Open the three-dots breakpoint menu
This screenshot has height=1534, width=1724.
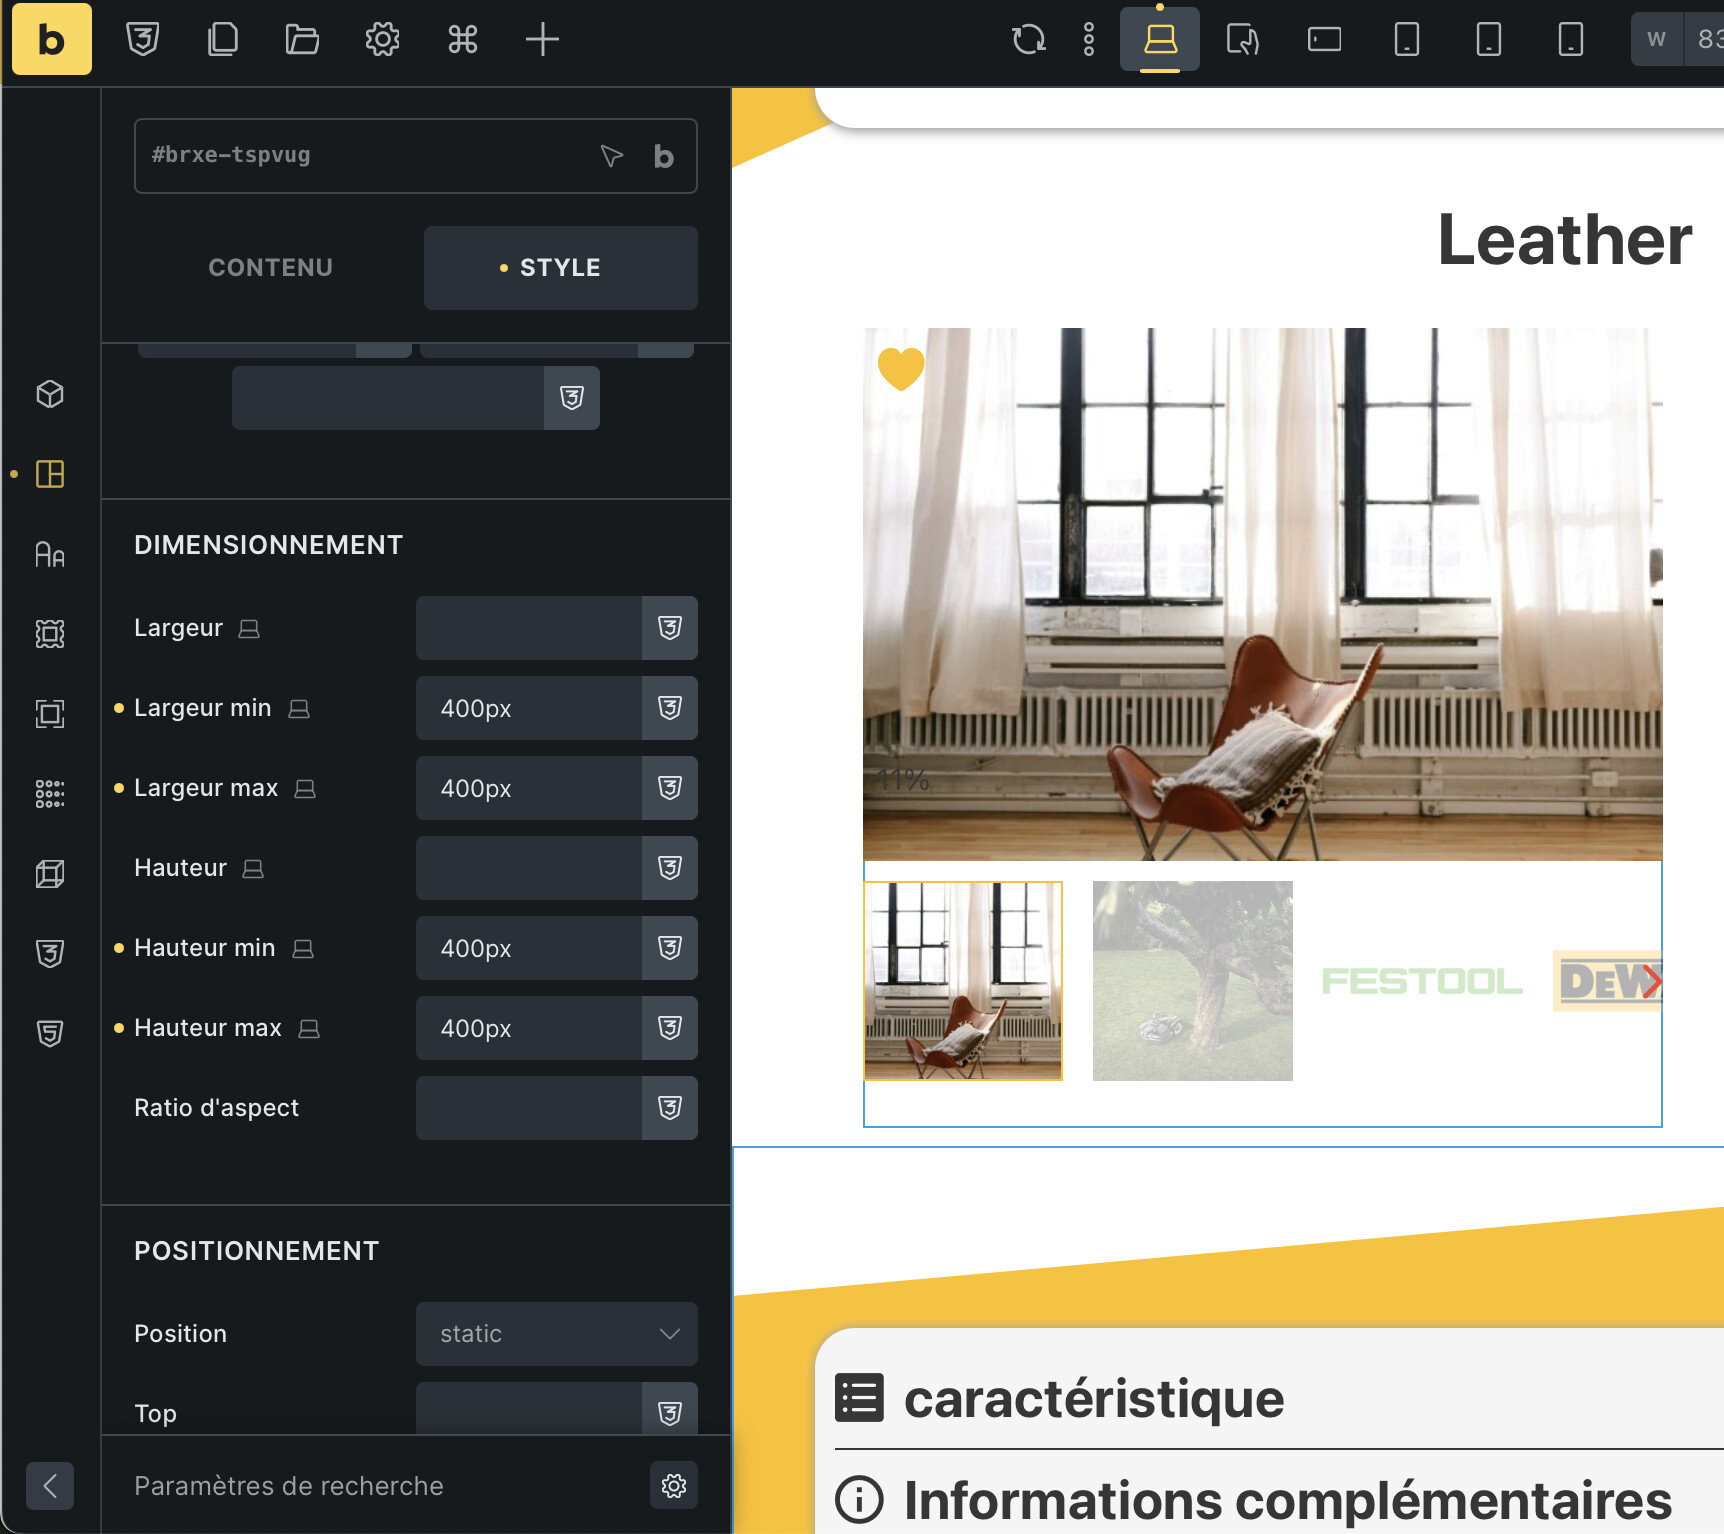(1089, 40)
